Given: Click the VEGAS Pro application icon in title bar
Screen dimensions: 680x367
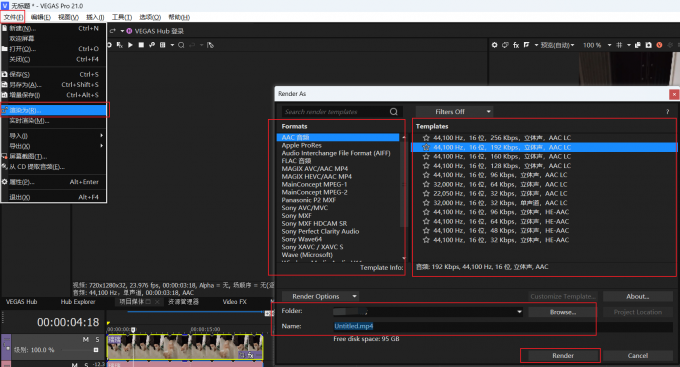Looking at the screenshot, I should click(x=5, y=6).
